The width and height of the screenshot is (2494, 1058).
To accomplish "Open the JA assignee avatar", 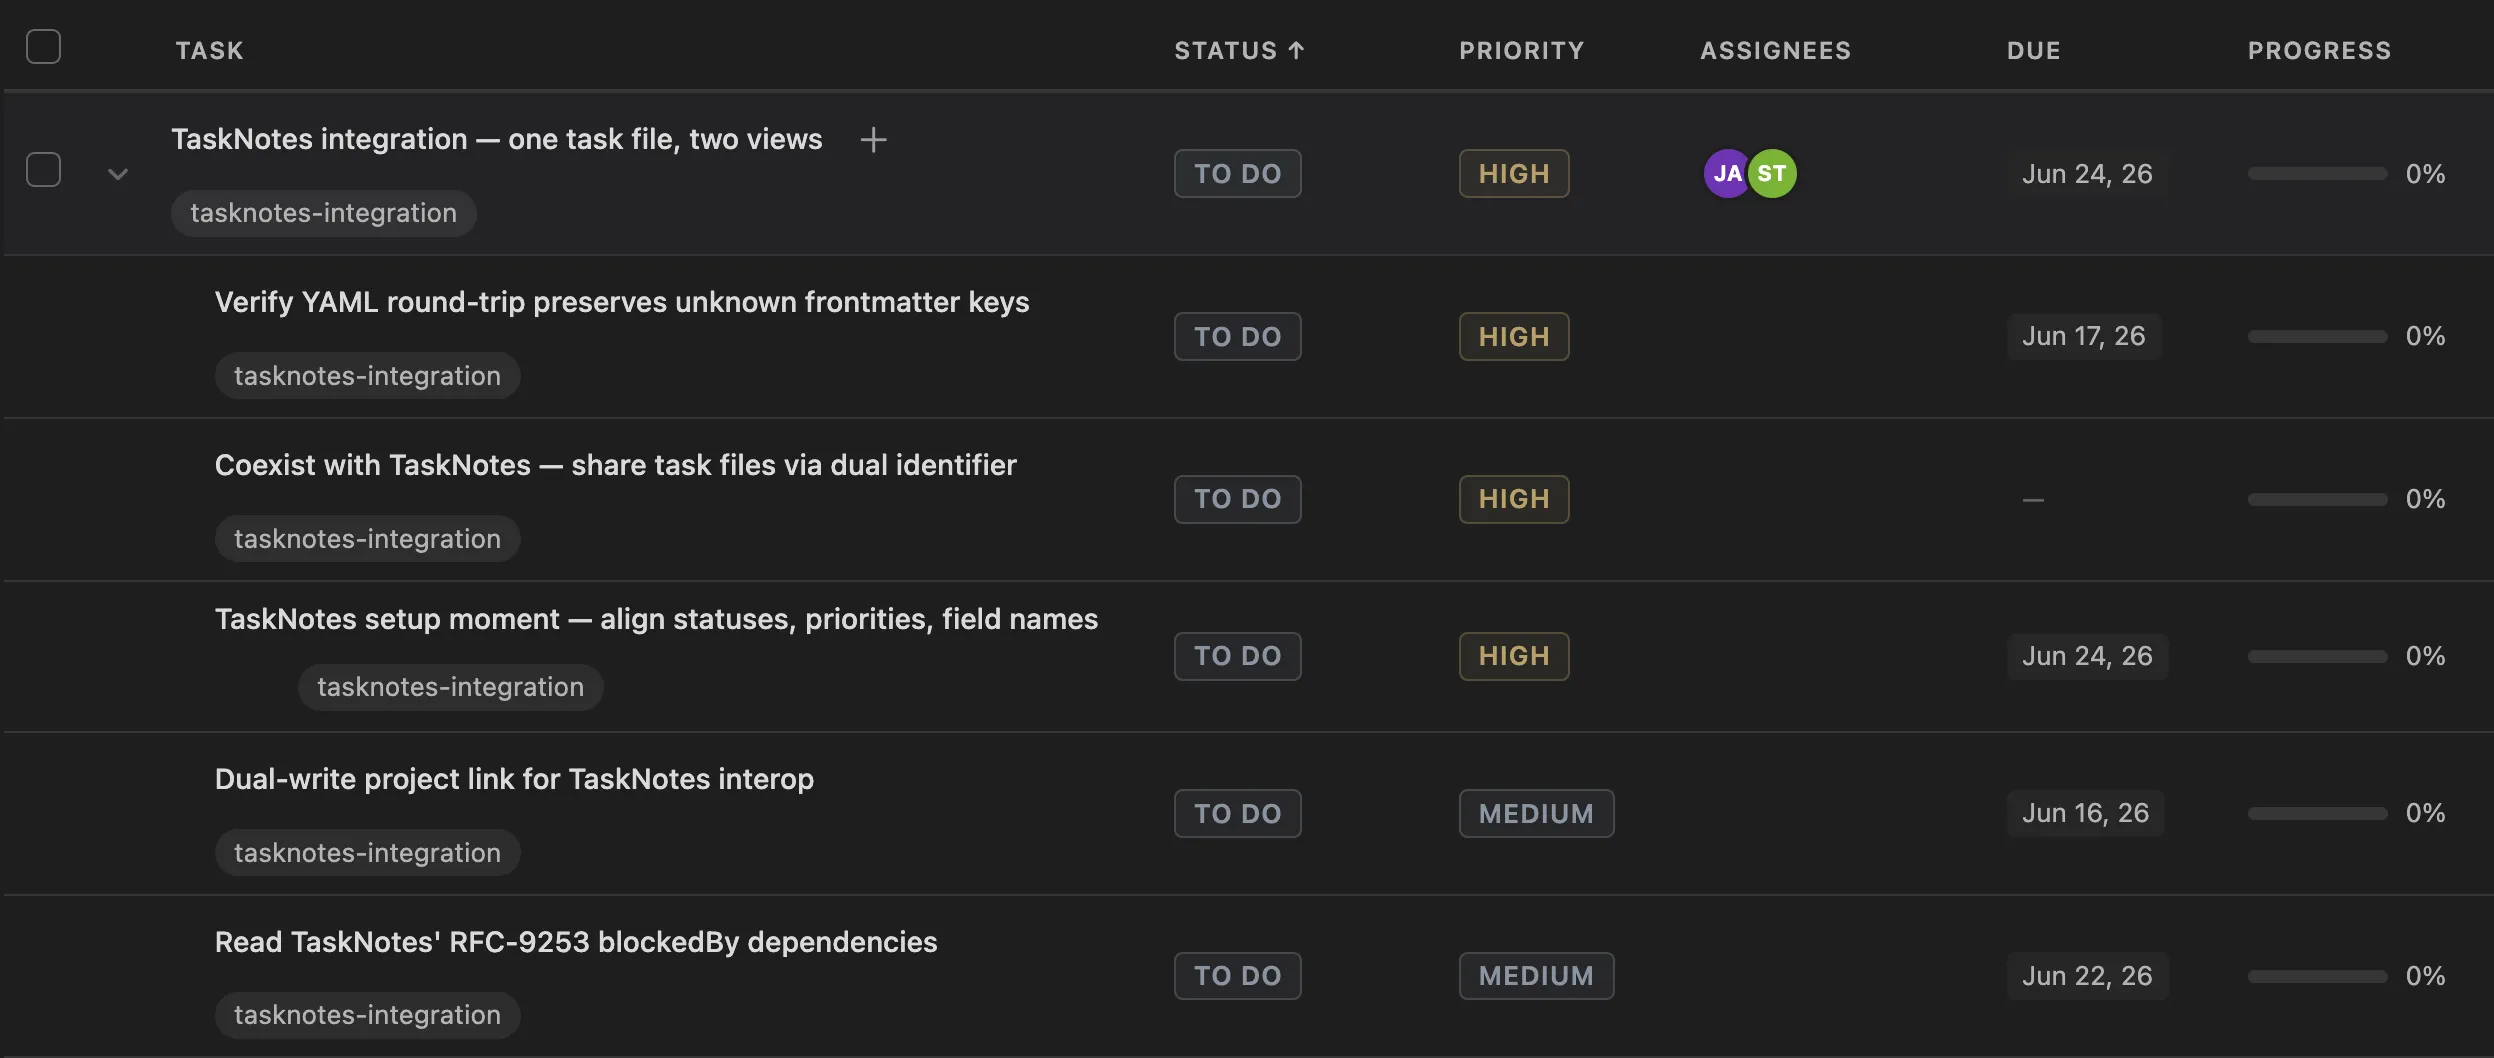I will (1727, 174).
